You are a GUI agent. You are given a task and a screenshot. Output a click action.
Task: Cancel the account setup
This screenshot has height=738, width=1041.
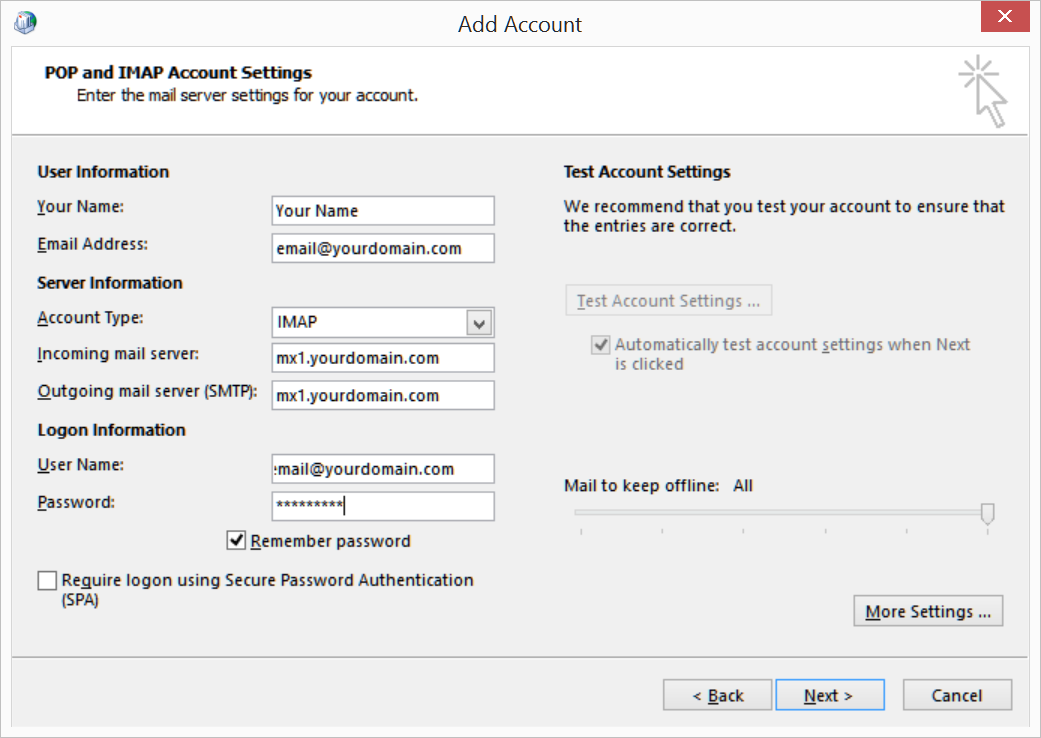957,695
